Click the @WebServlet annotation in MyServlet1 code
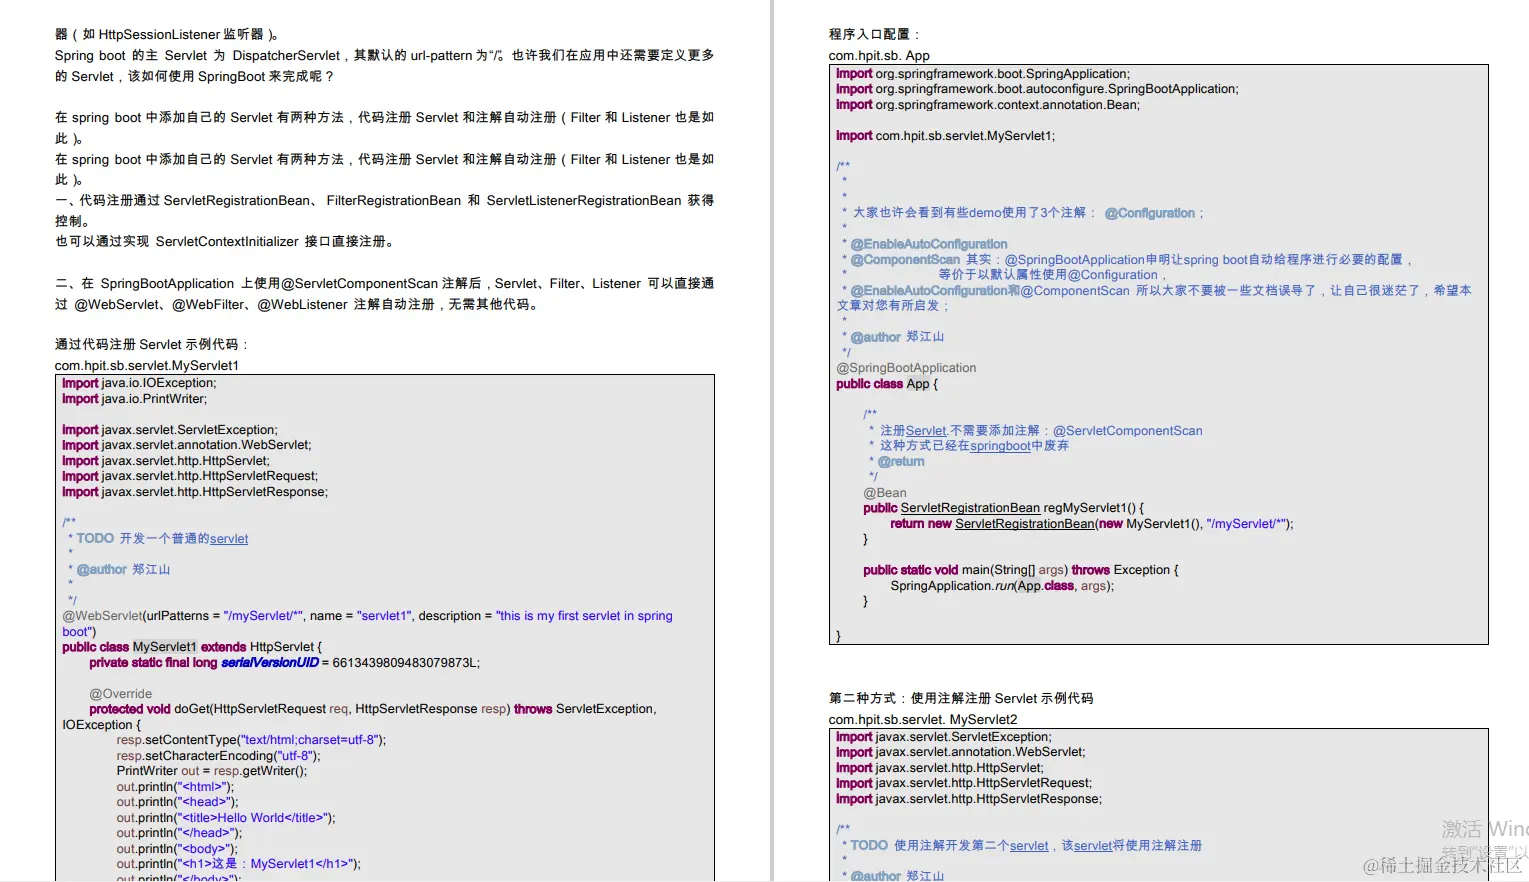The image size is (1529, 882). (102, 615)
